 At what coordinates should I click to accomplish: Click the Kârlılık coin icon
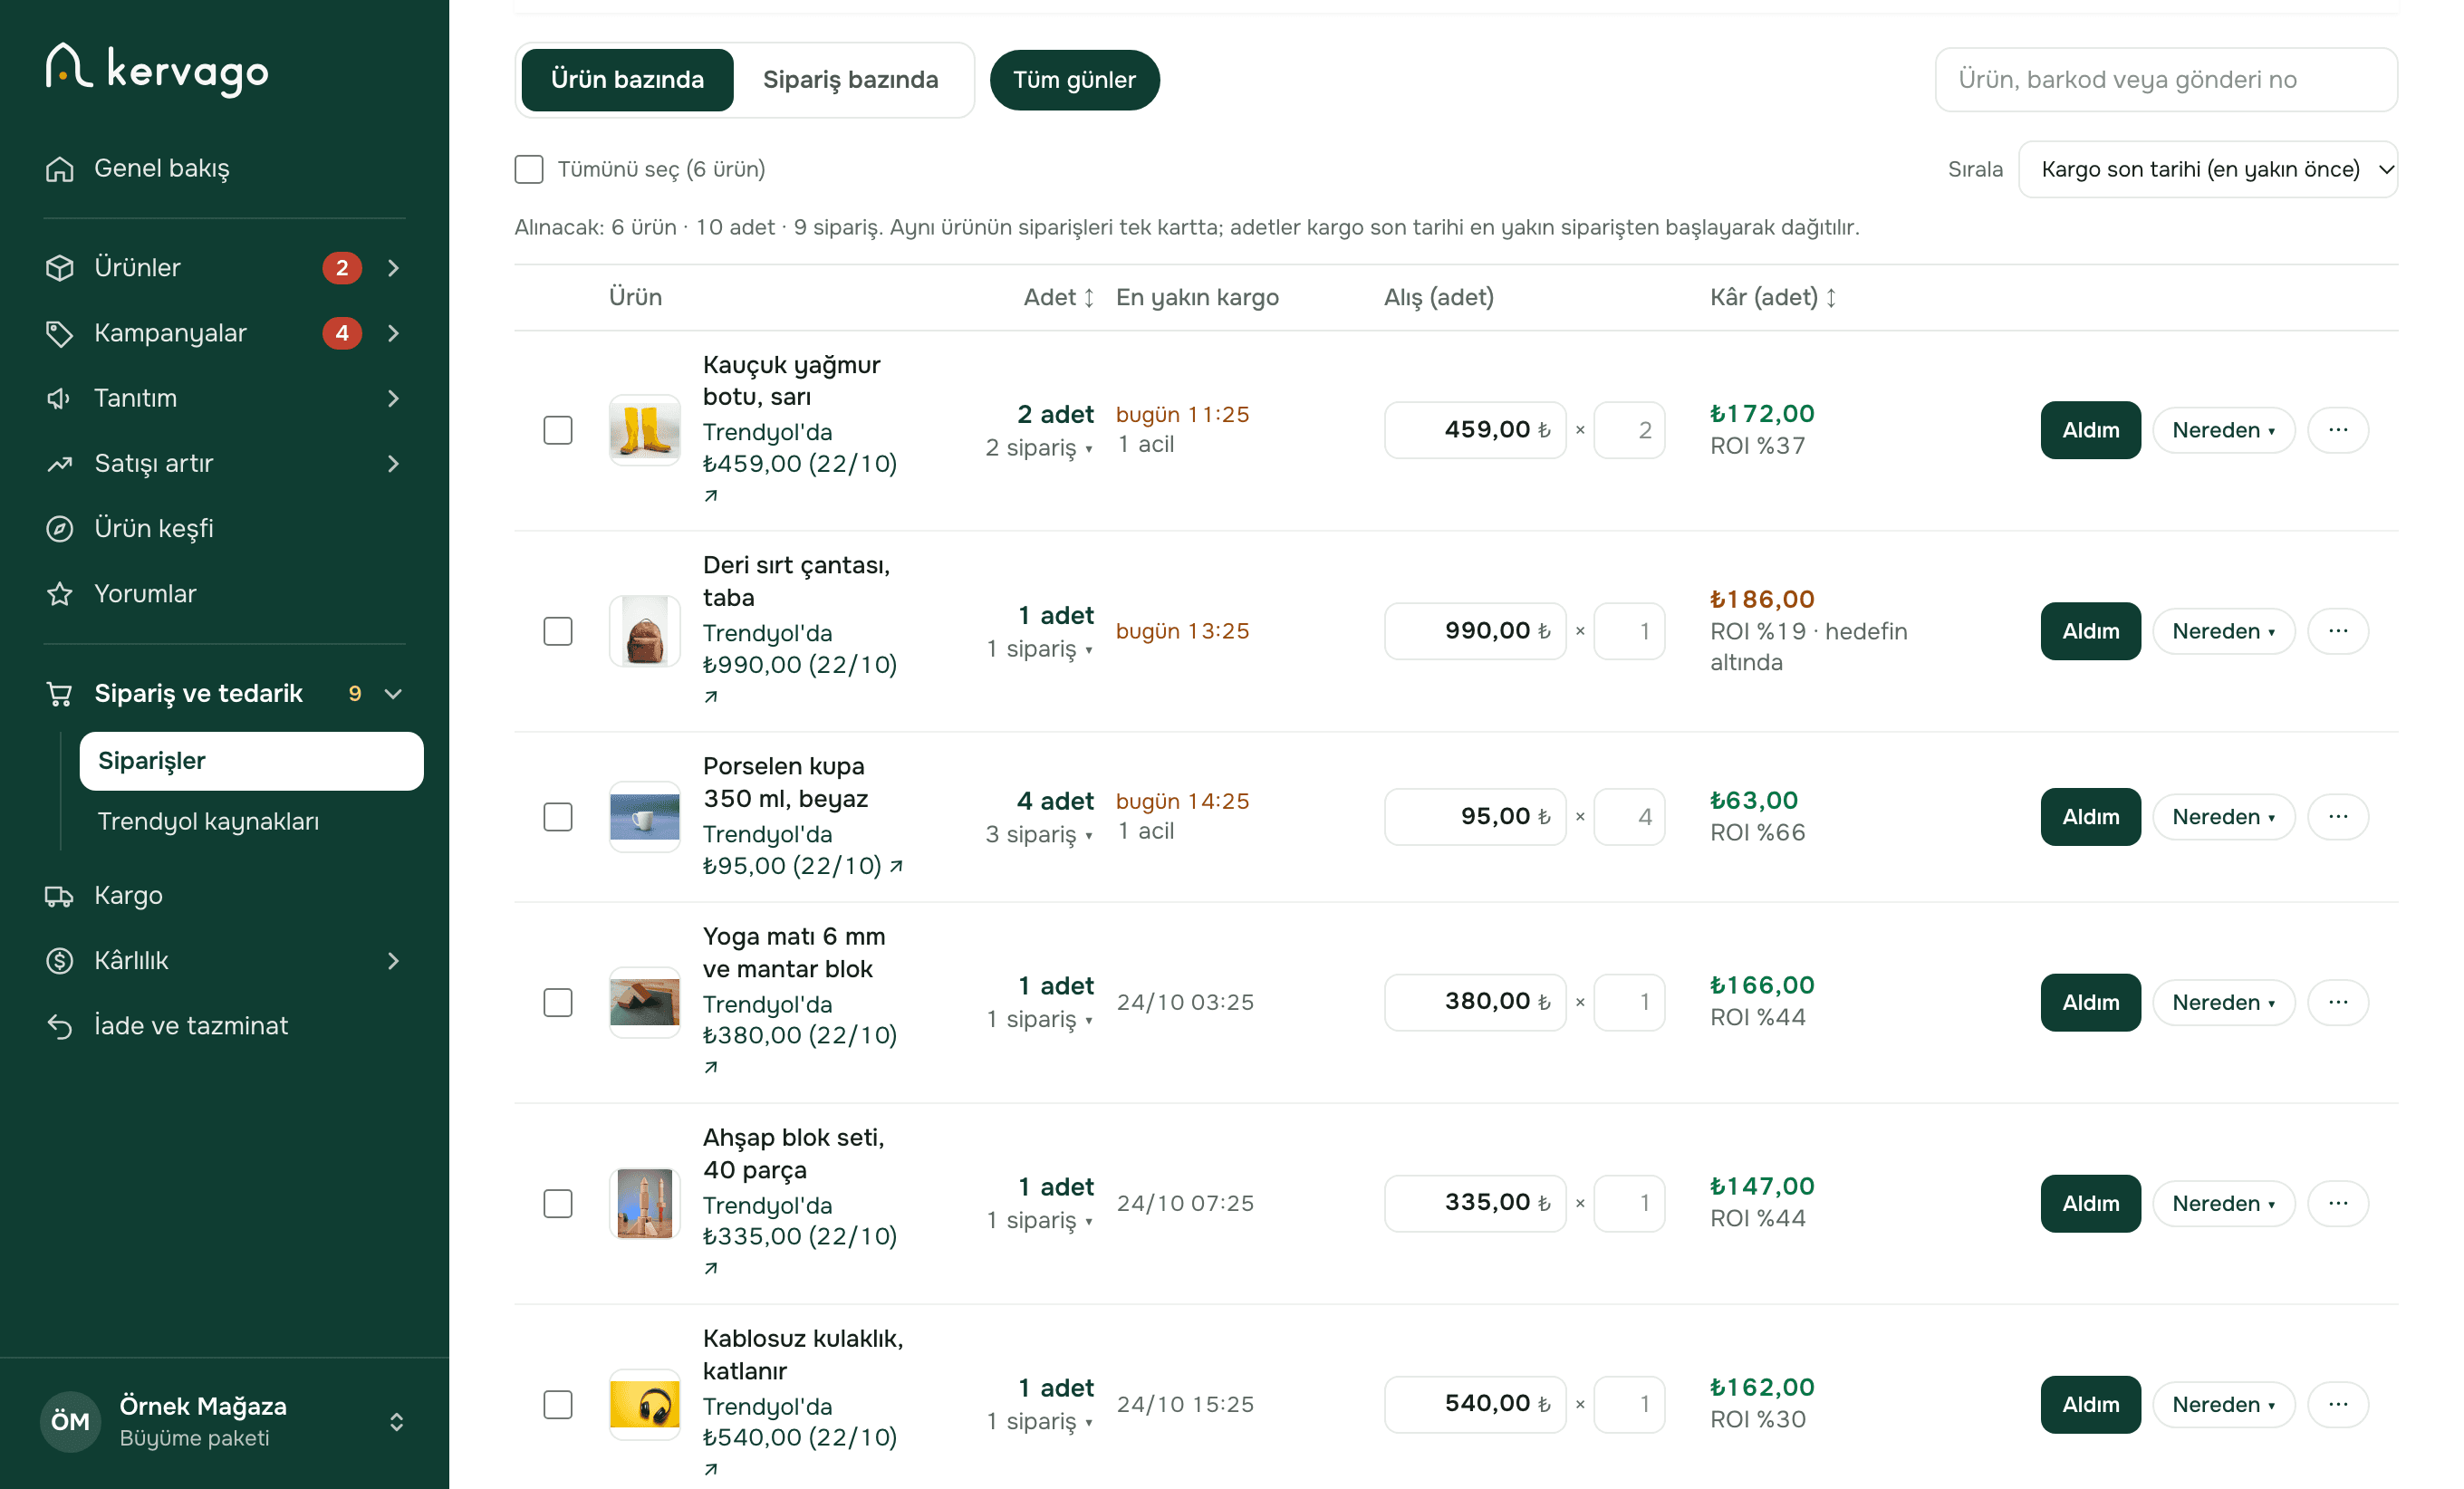coord(60,960)
